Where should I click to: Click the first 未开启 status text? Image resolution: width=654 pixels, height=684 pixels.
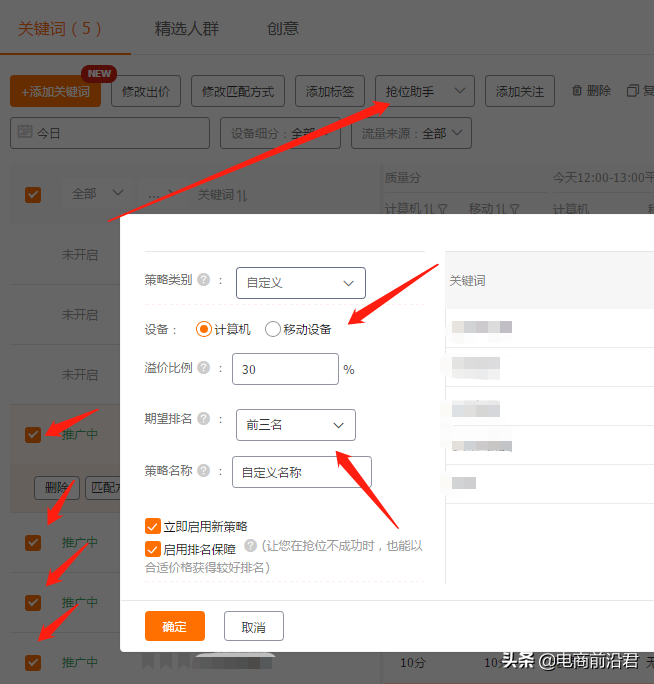pyautogui.click(x=79, y=254)
